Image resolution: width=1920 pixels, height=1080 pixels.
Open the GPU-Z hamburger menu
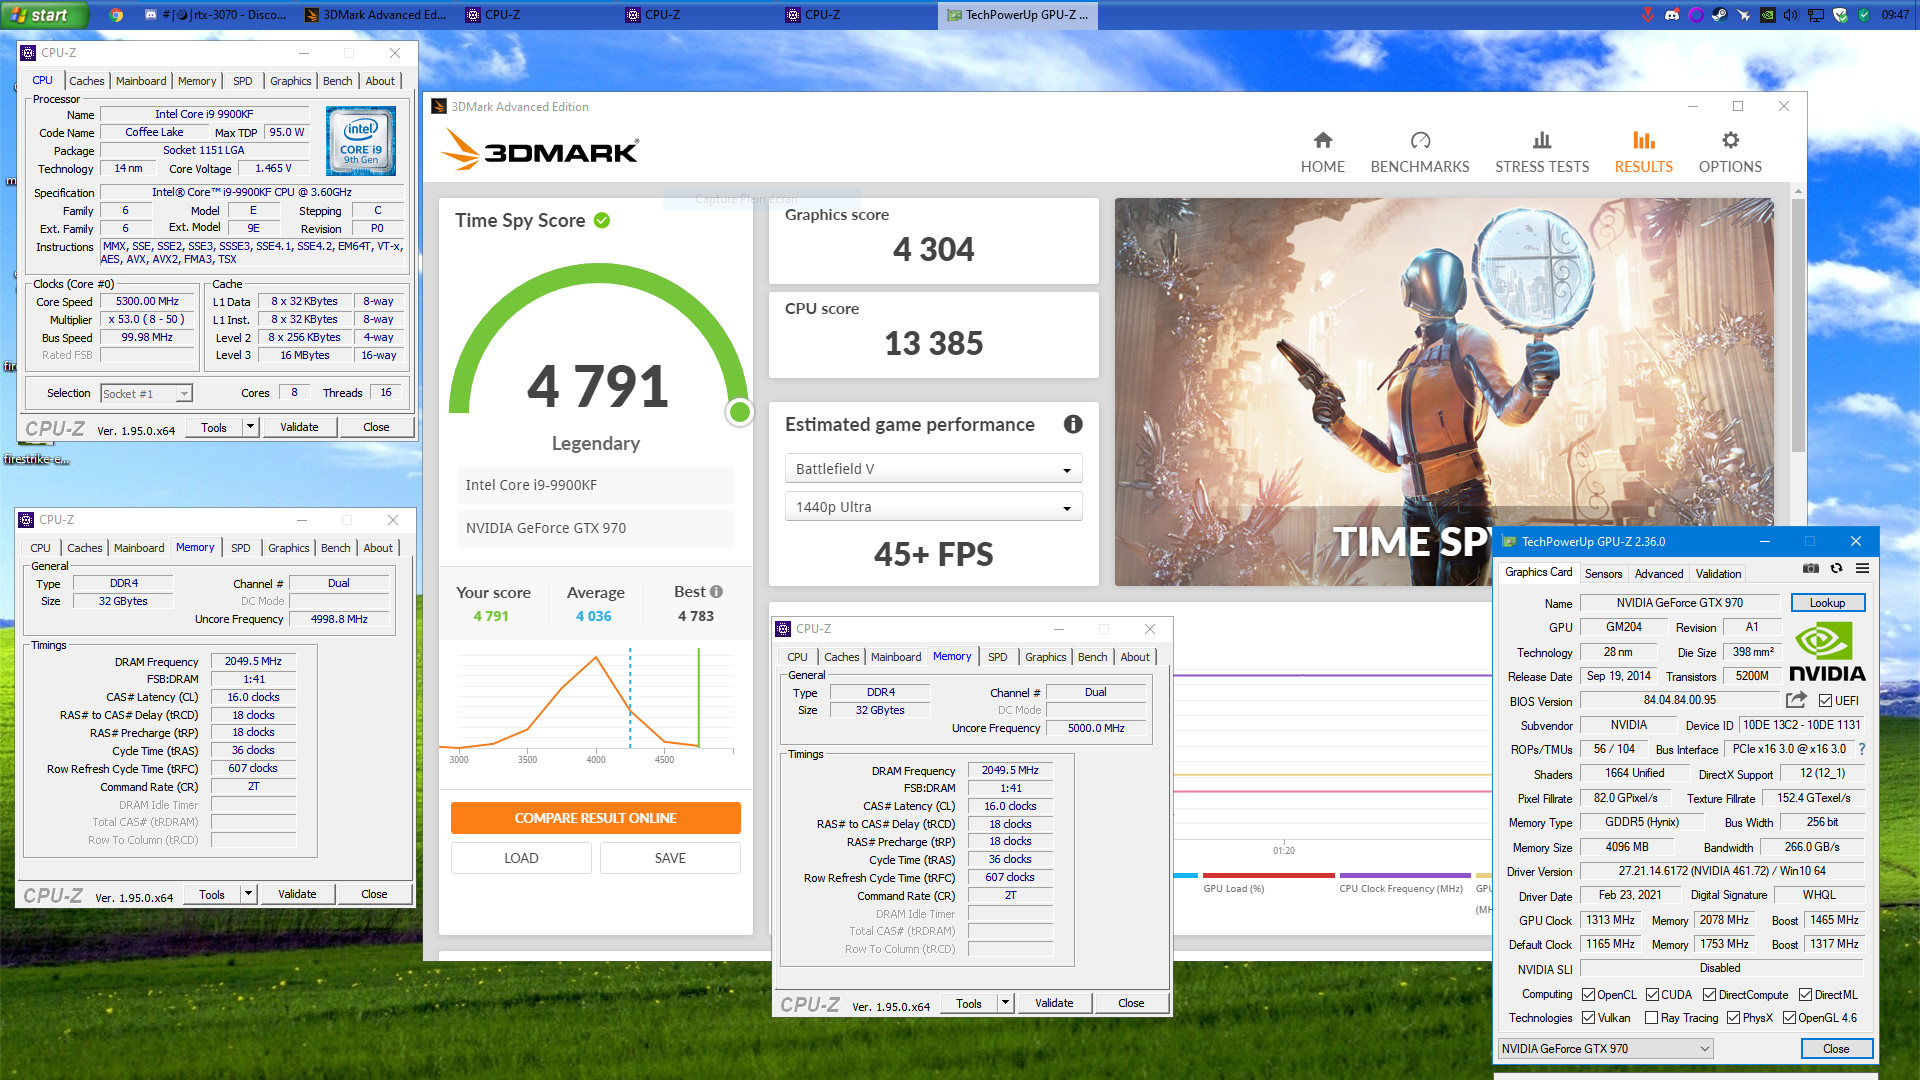coord(1862,568)
